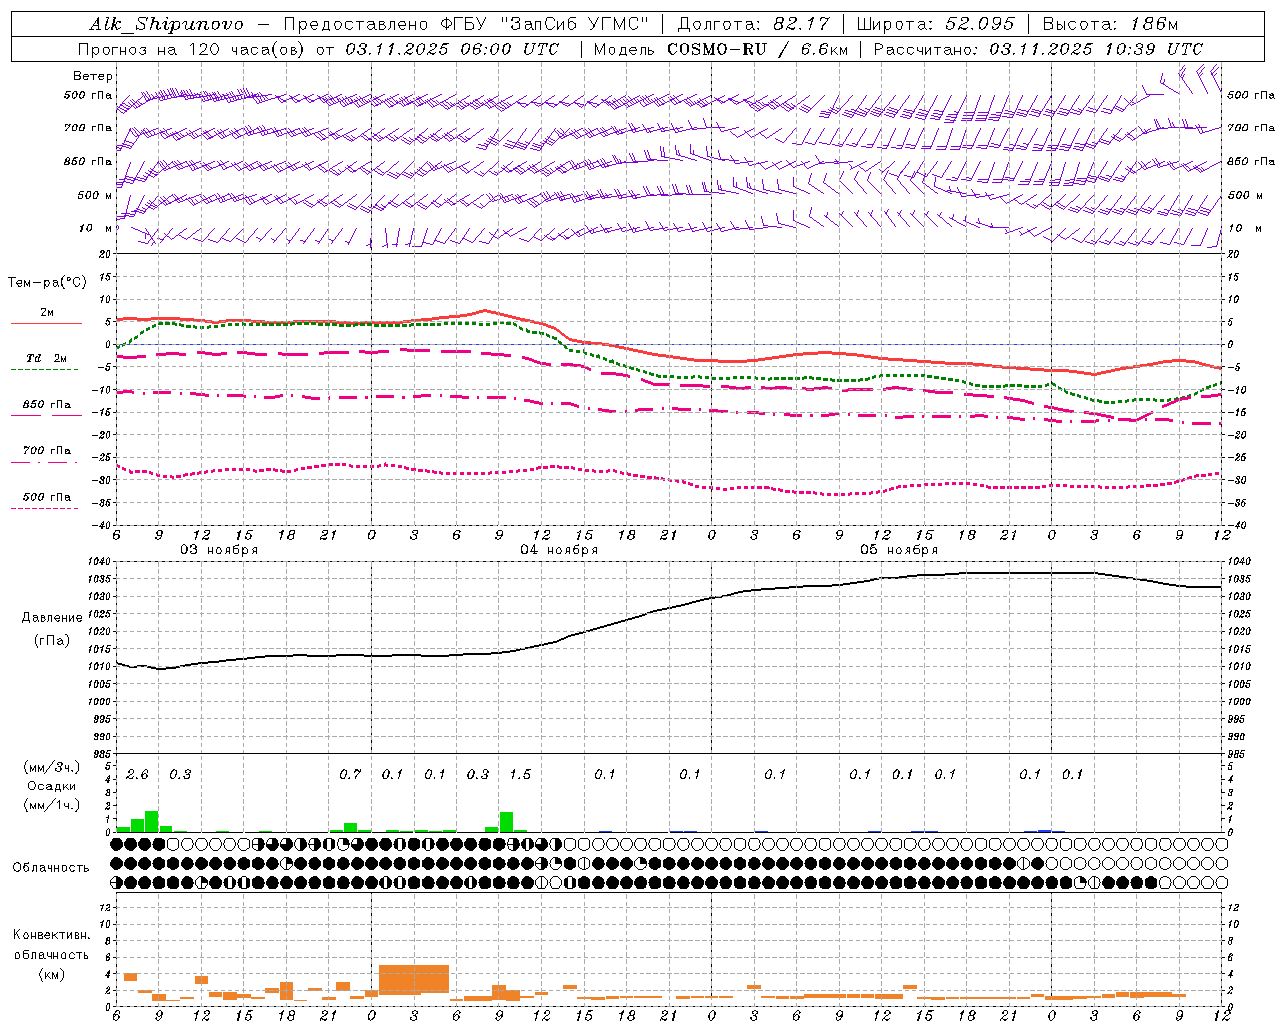Click the computed time Рассчитано: 03.11.2025 10:39 UTC

click(1038, 49)
